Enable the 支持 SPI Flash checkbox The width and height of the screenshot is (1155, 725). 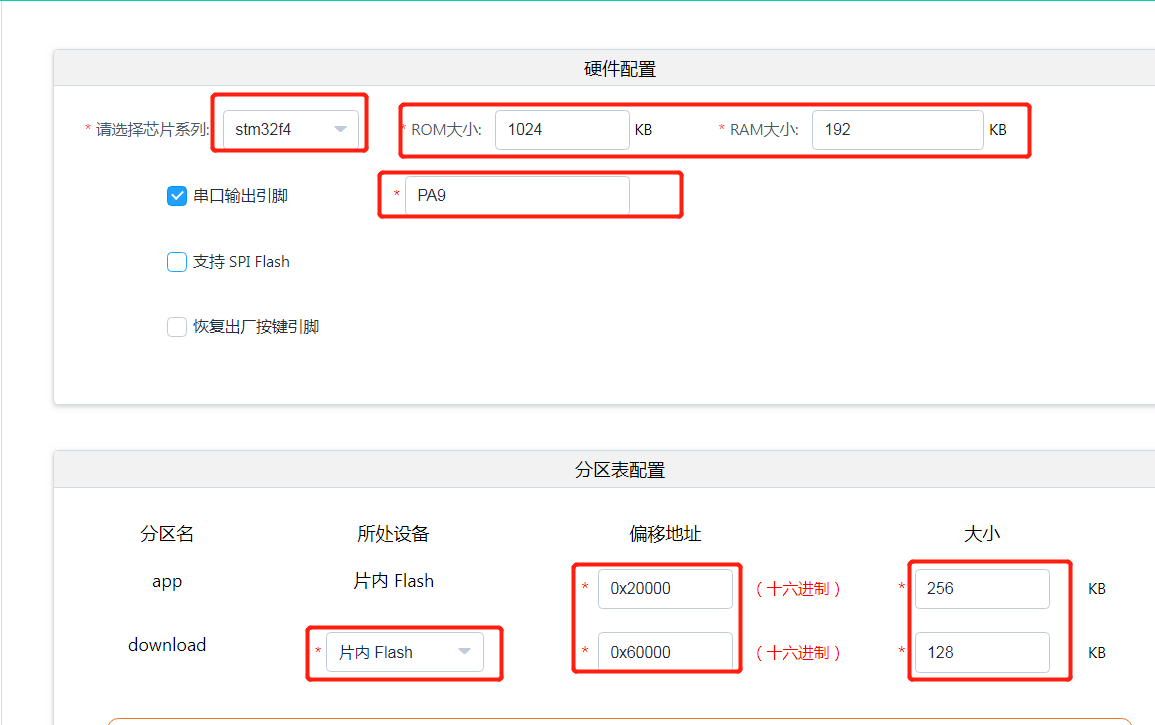[x=176, y=261]
